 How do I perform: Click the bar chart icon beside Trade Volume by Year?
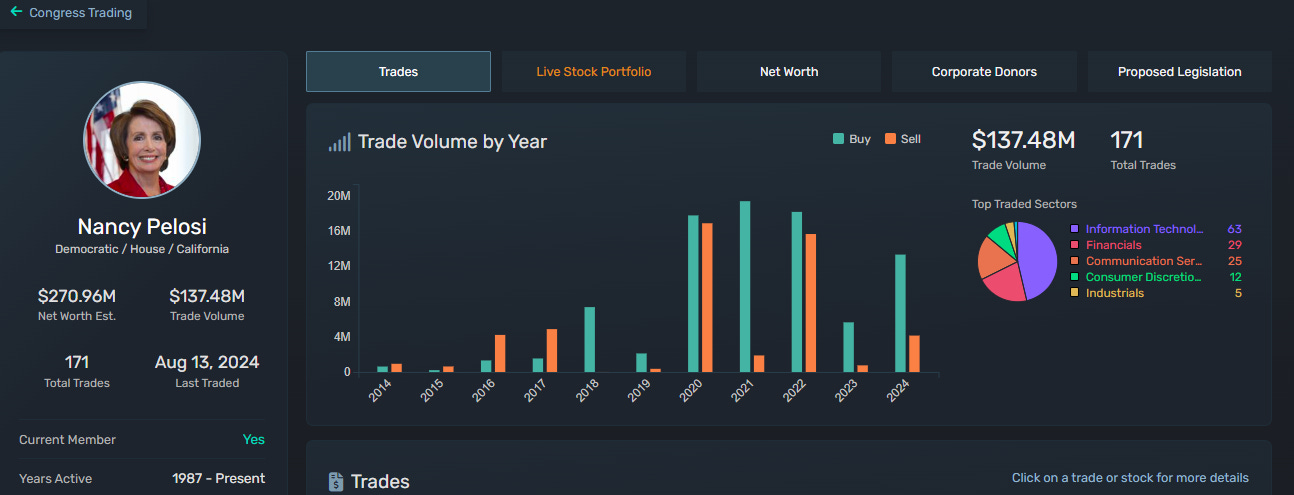coord(340,142)
